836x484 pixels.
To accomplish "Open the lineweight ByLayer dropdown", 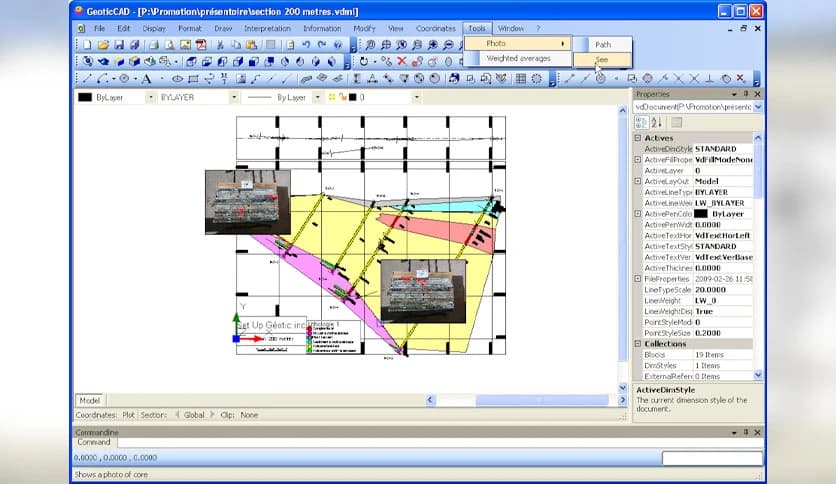I will coord(317,97).
